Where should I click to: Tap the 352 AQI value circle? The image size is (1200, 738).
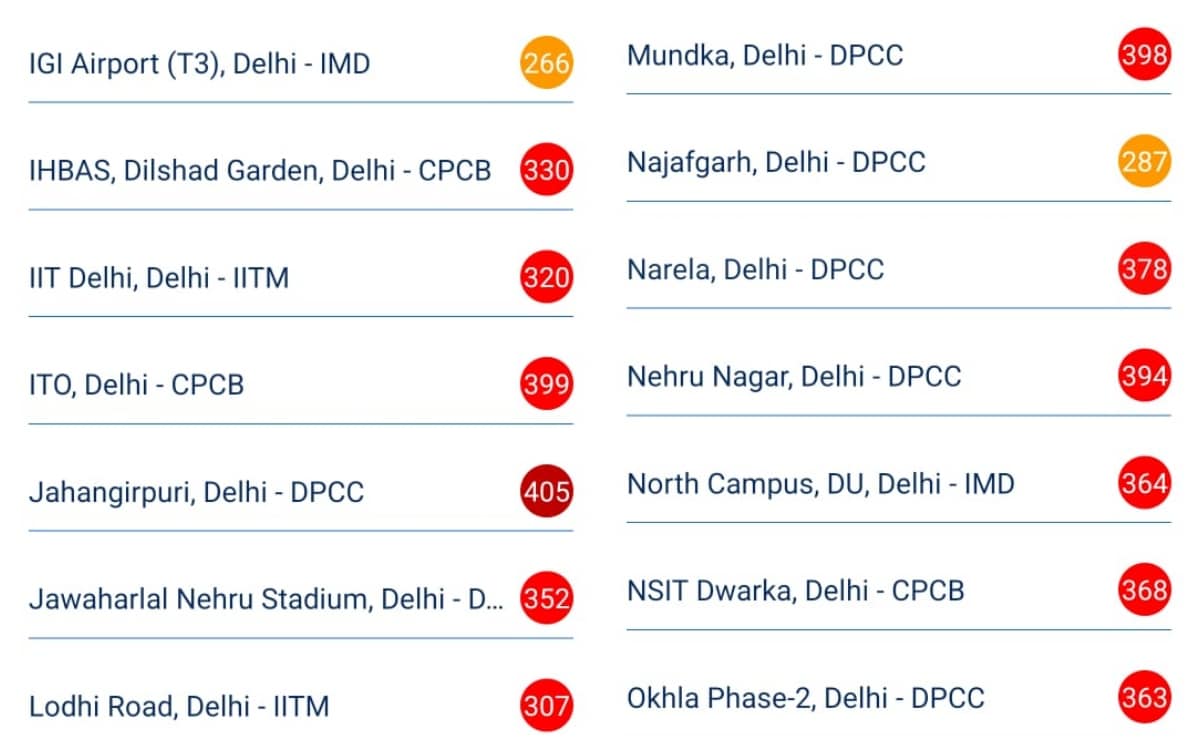click(546, 599)
